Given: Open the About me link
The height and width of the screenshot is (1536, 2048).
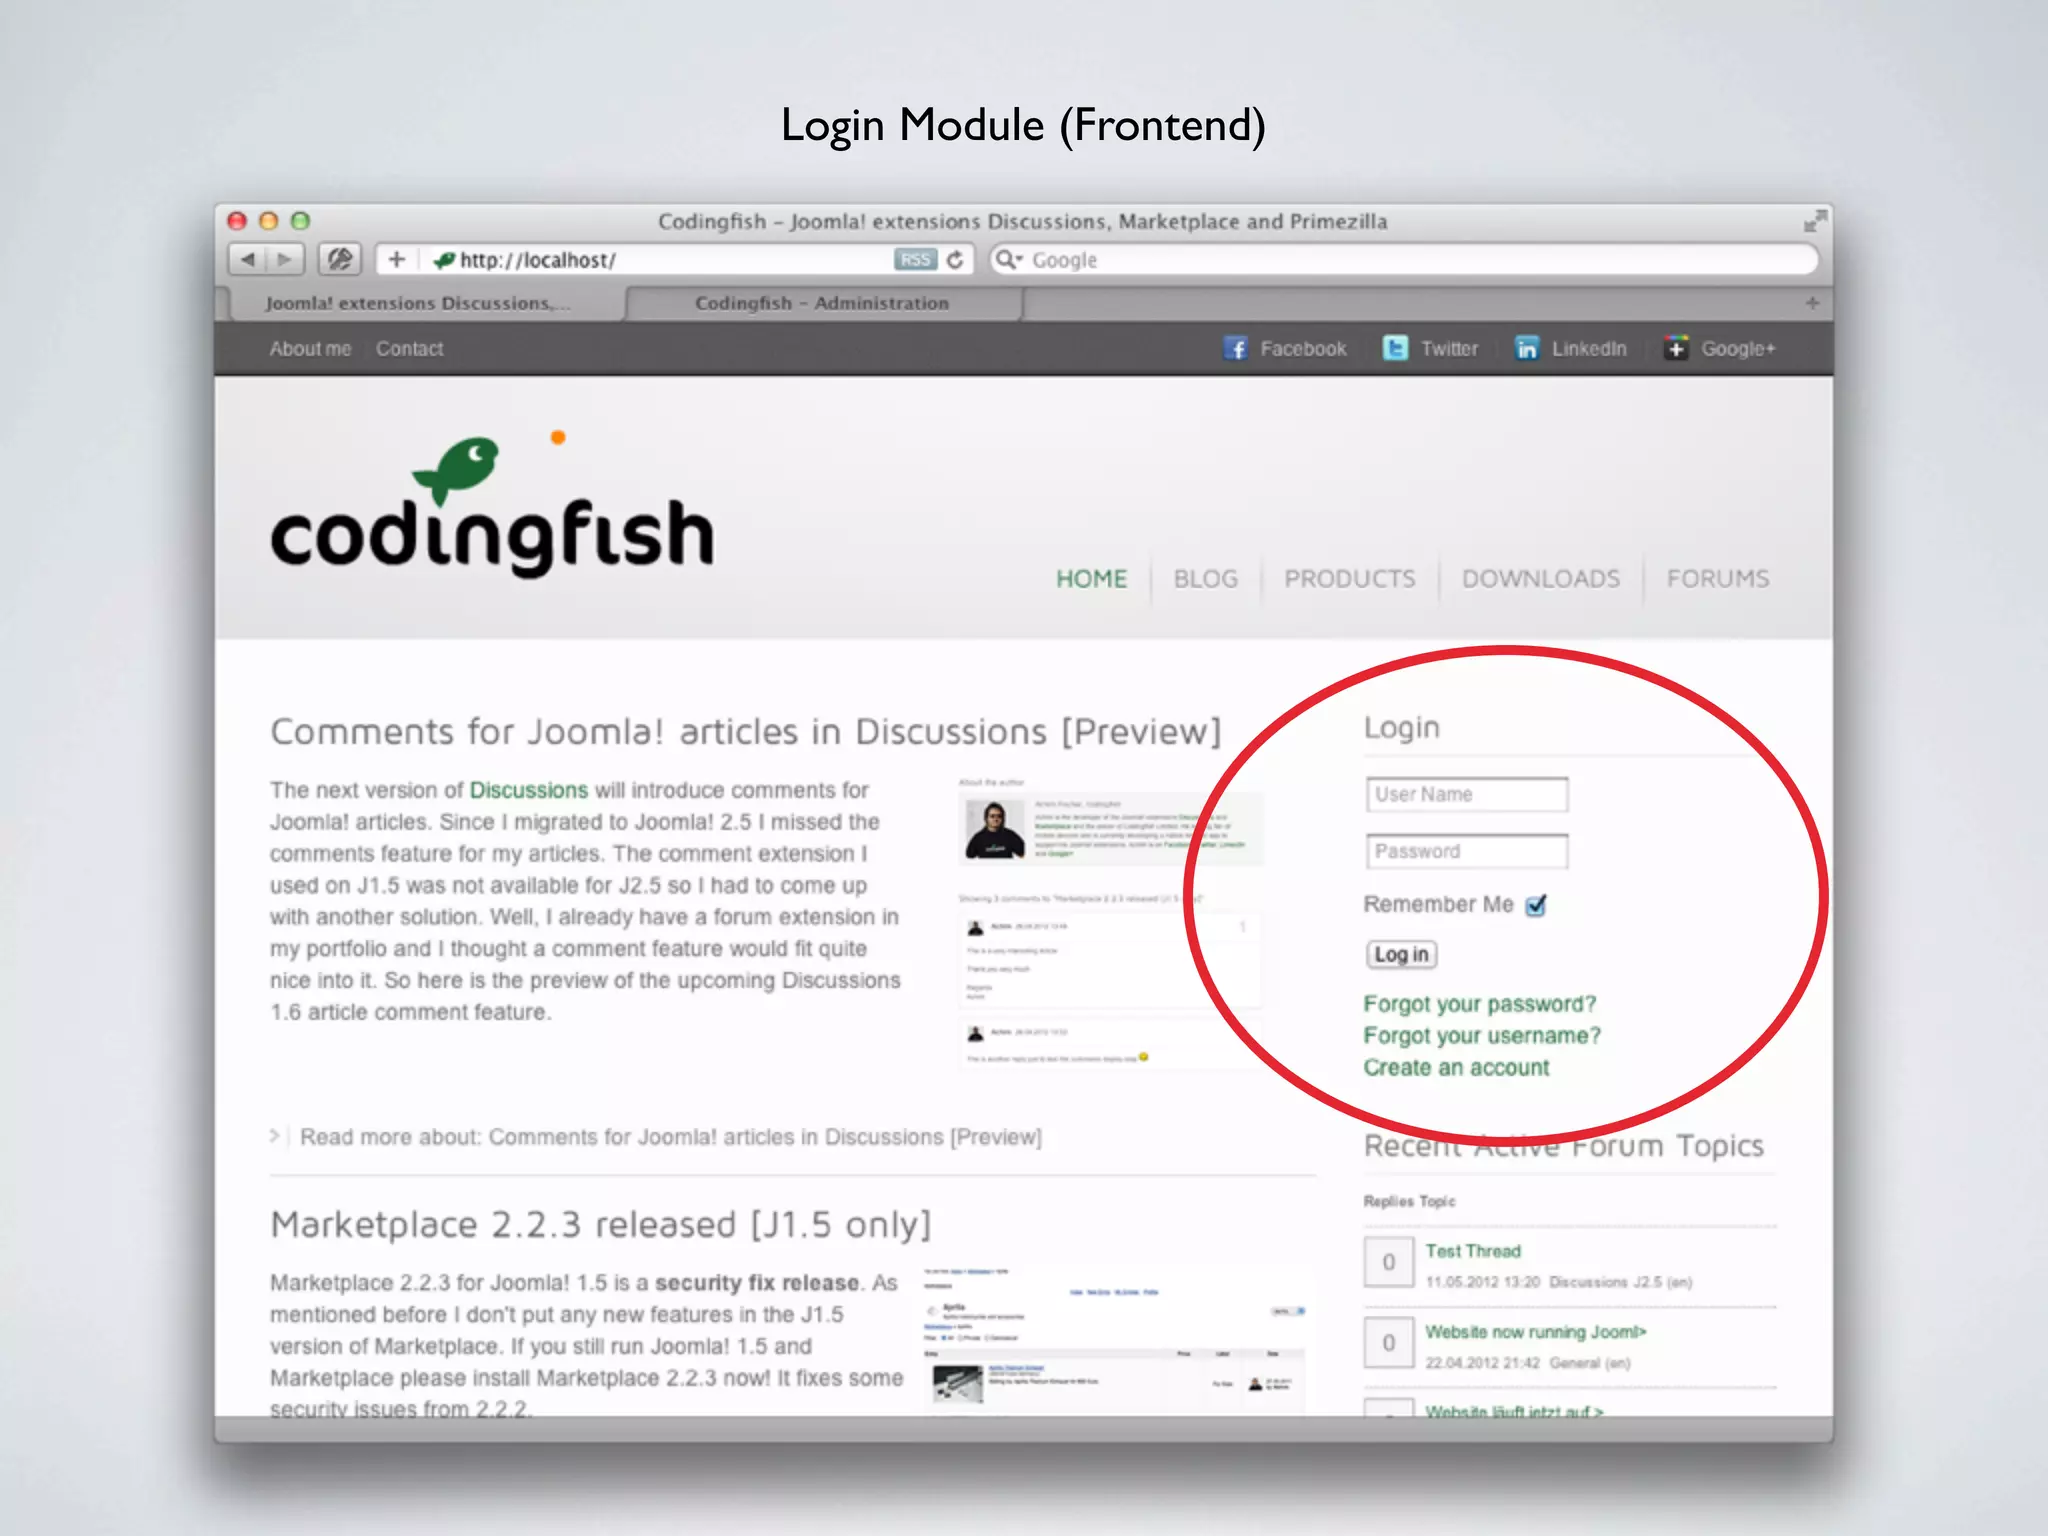Looking at the screenshot, I should [x=310, y=349].
